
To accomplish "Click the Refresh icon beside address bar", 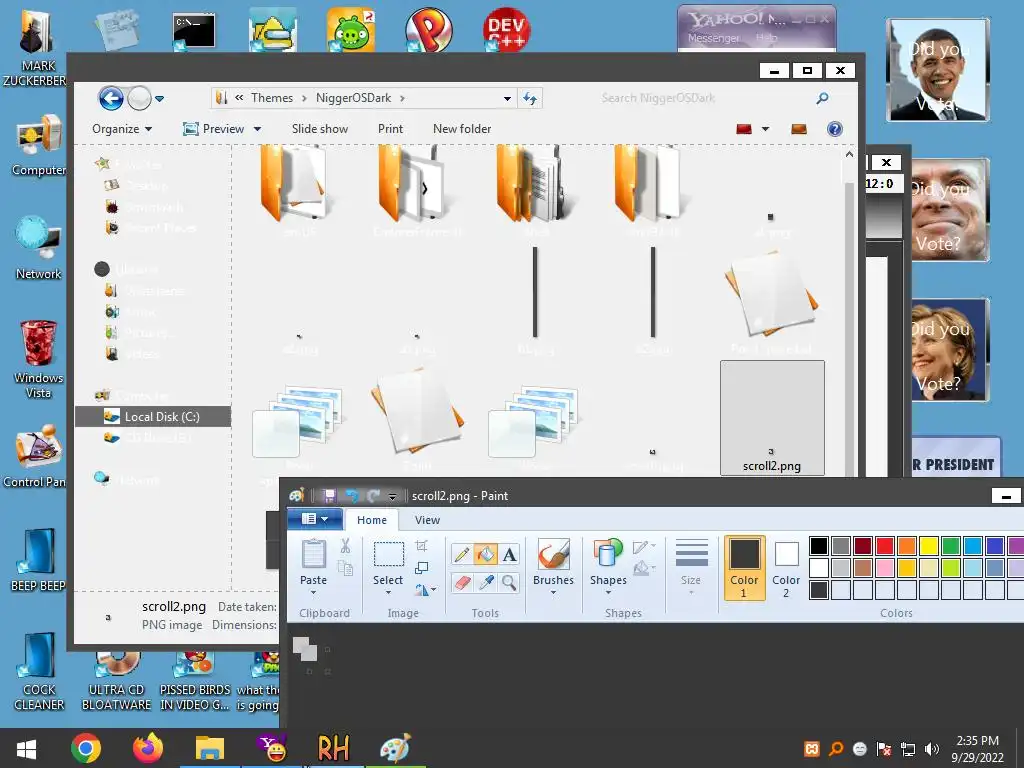I will click(x=530, y=99).
